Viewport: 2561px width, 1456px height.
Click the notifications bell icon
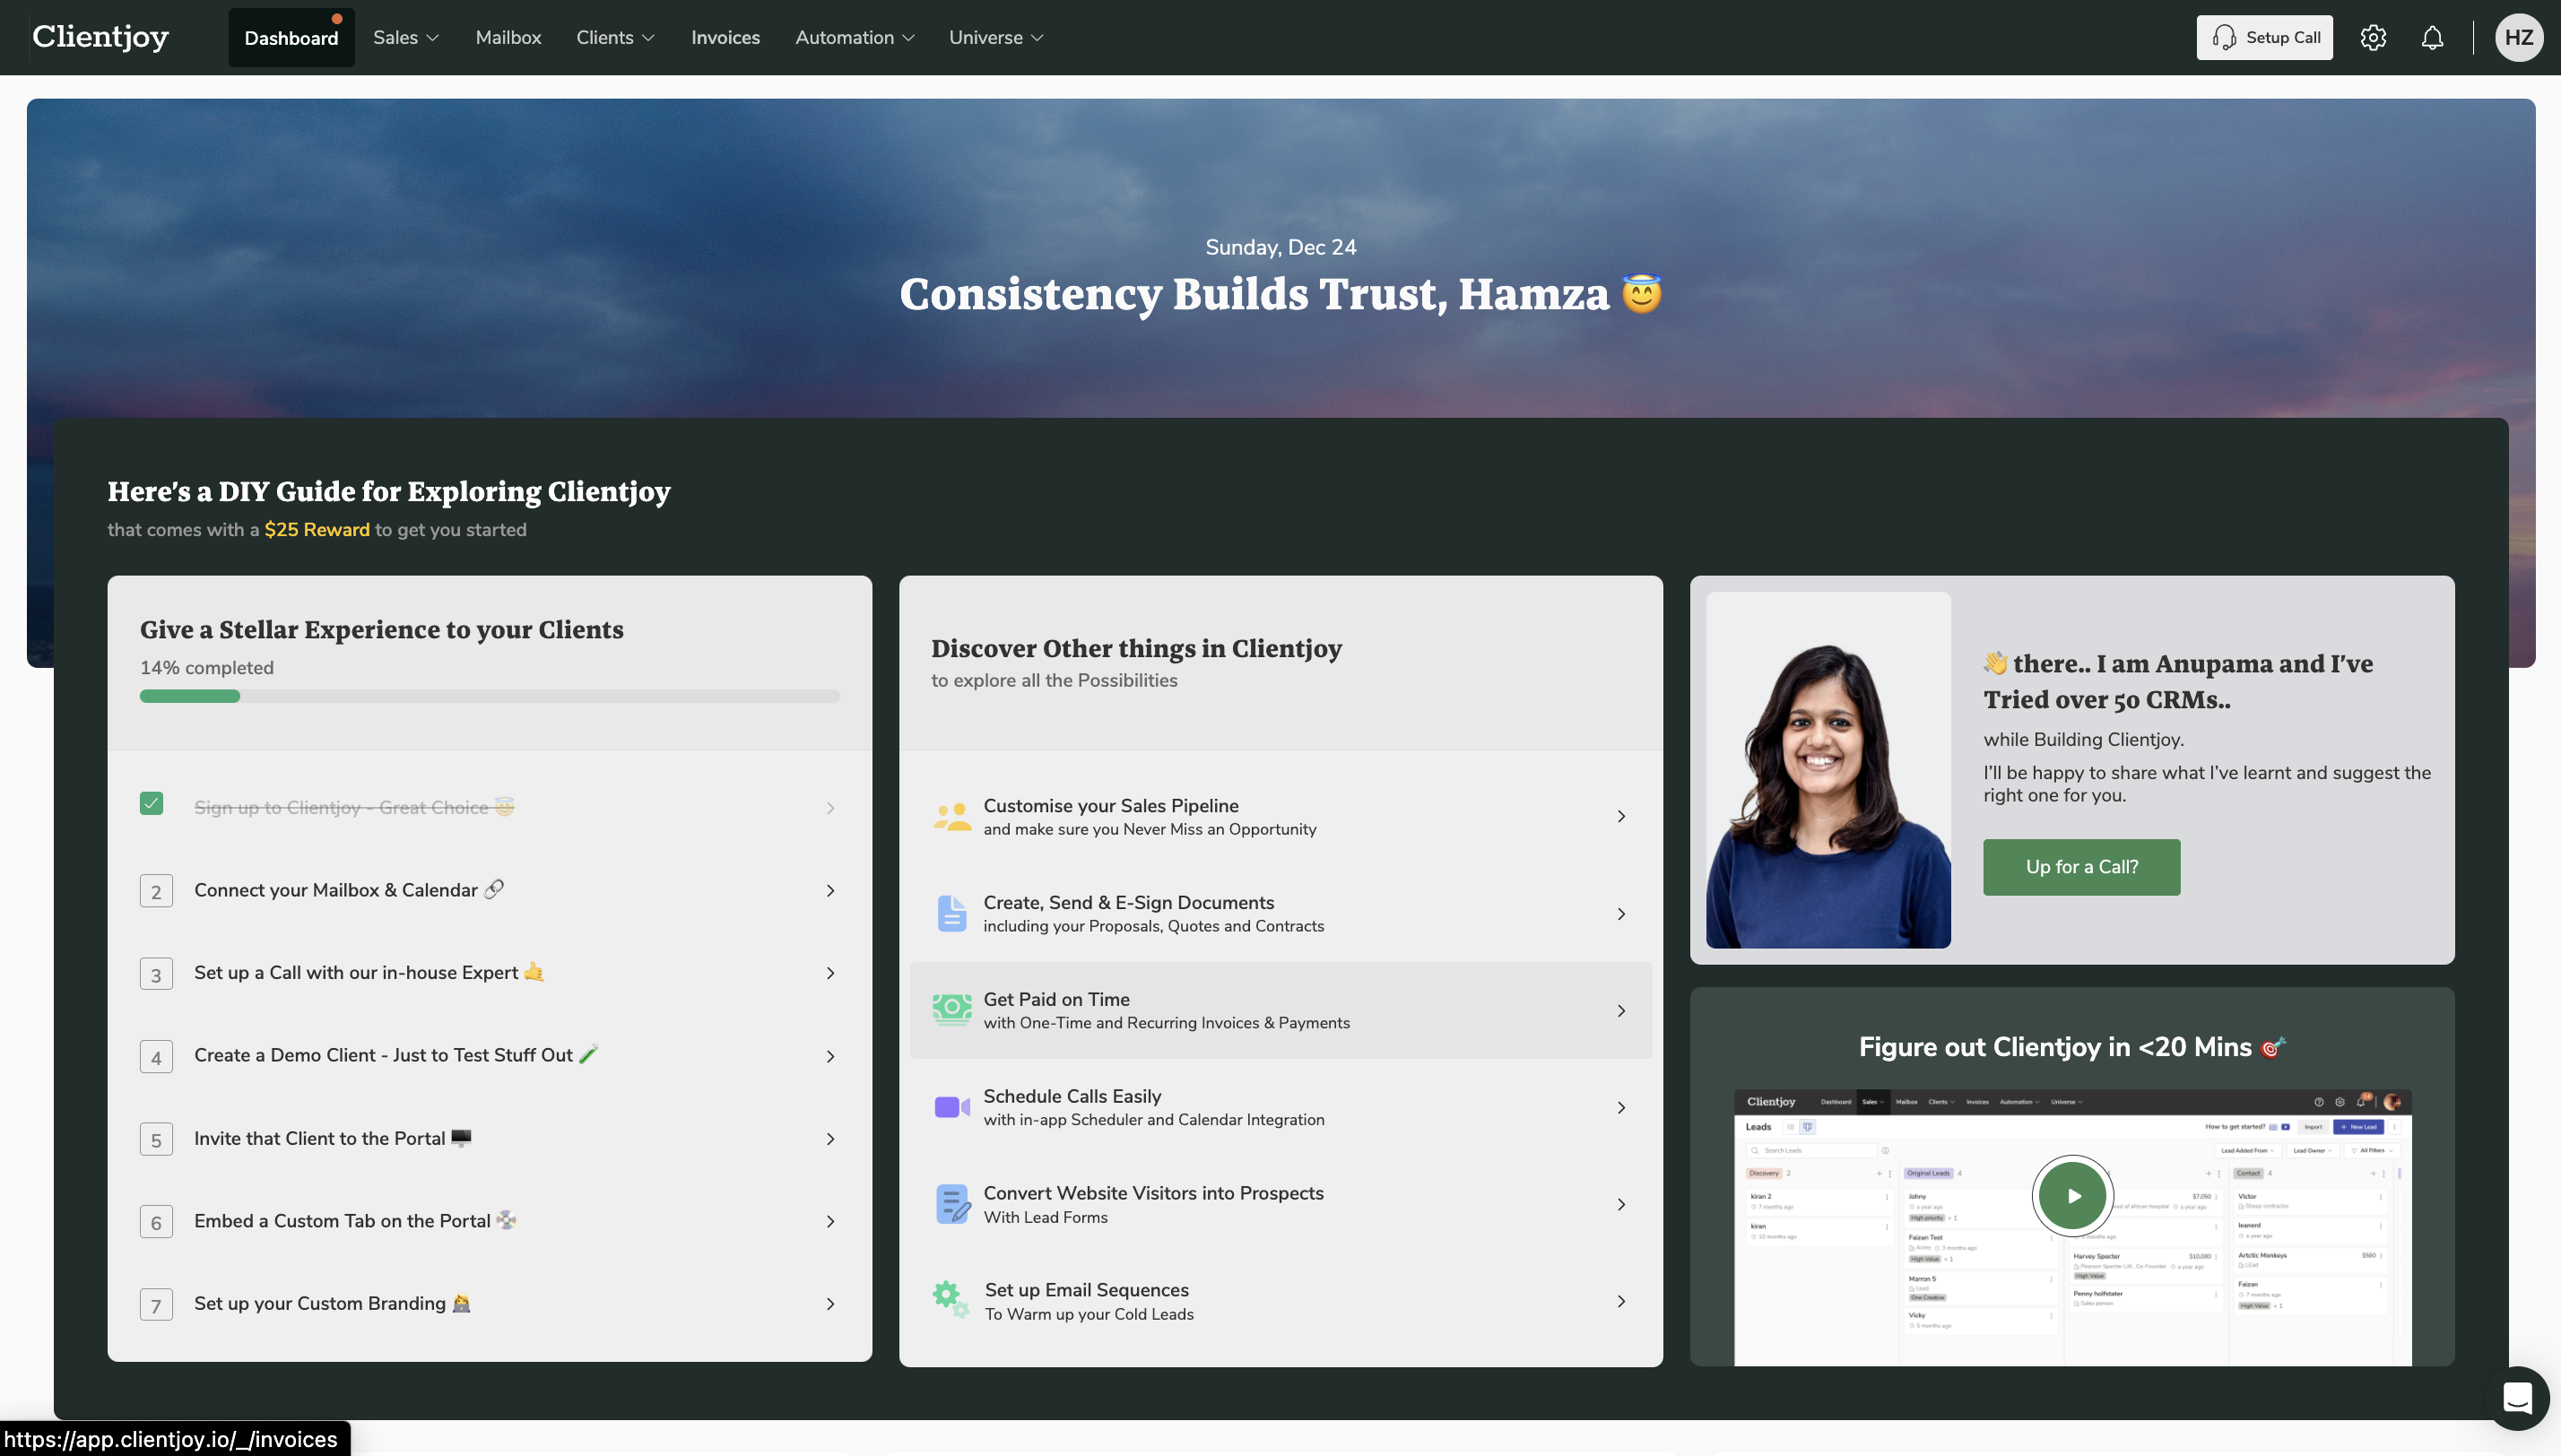point(2432,38)
